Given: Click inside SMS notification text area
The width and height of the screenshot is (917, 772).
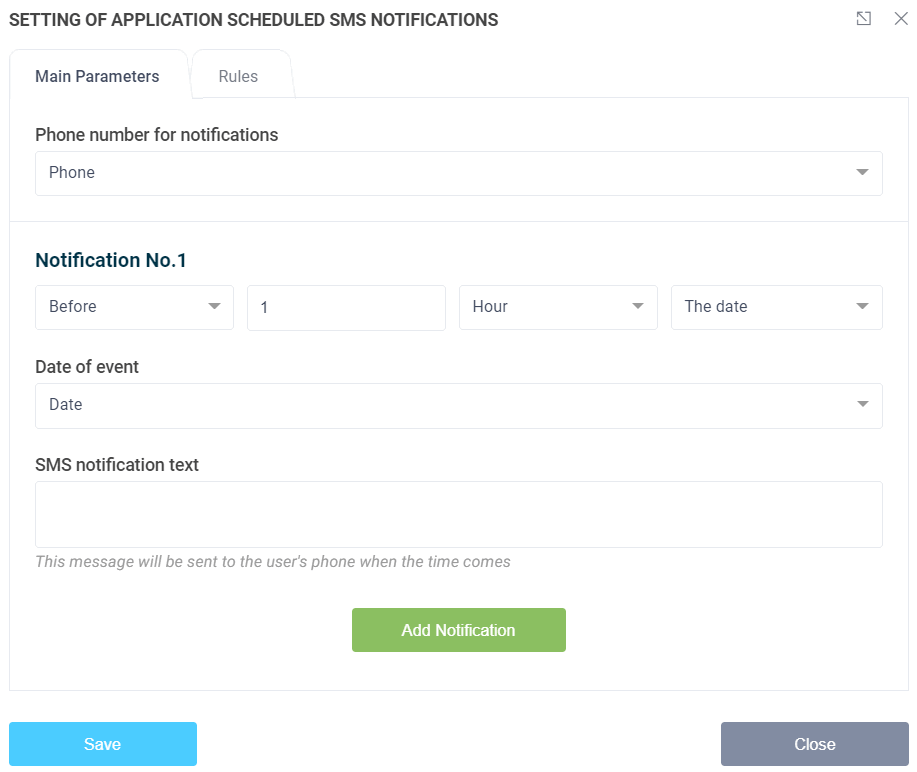Looking at the screenshot, I should tap(458, 514).
